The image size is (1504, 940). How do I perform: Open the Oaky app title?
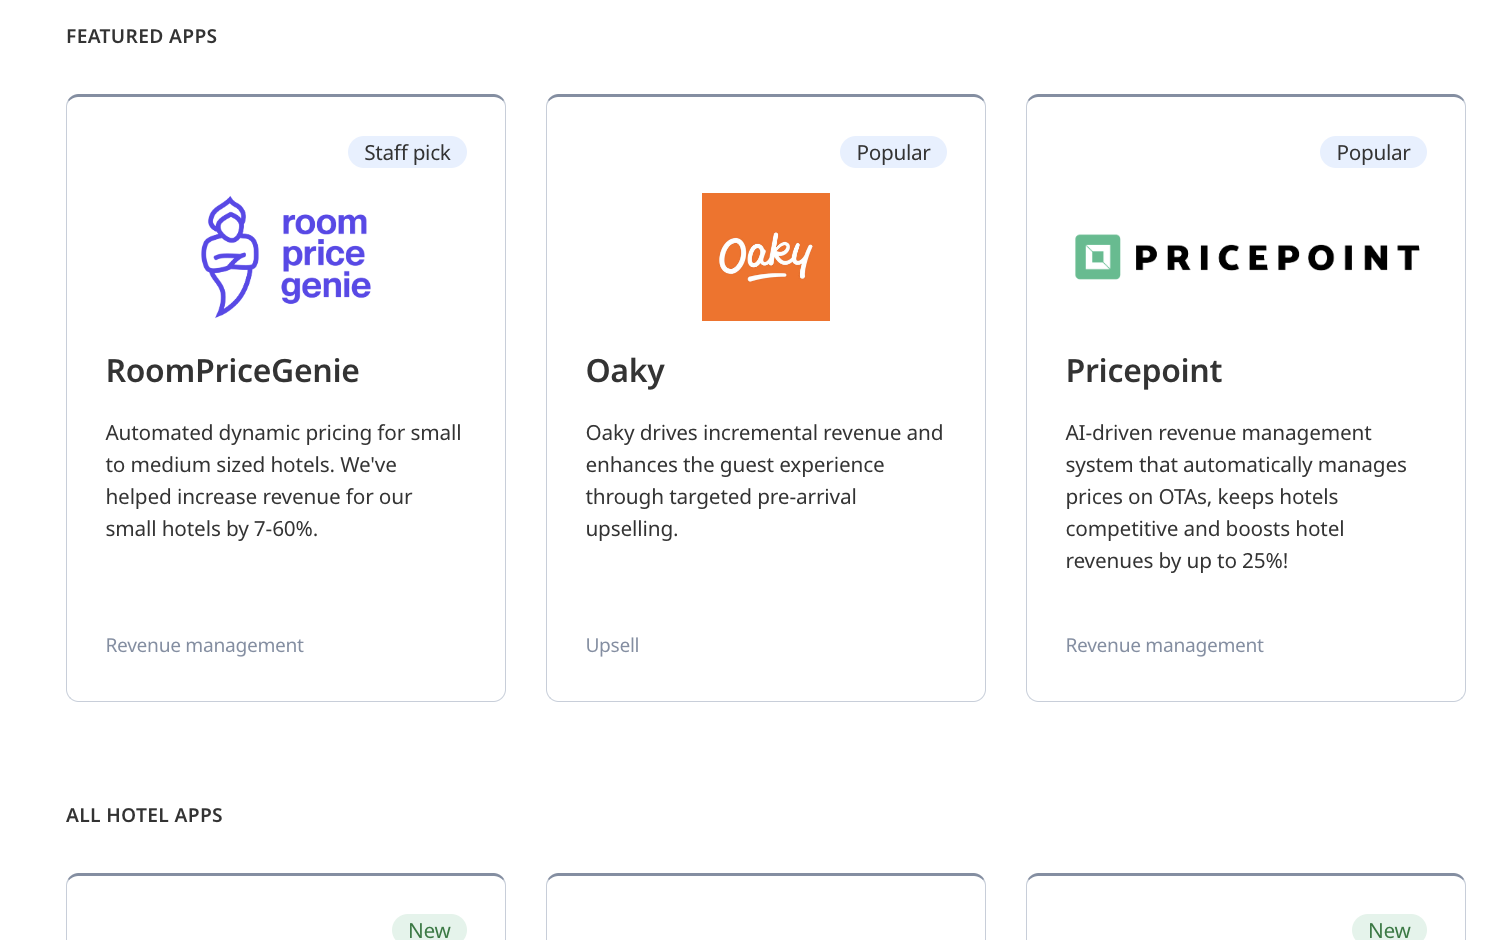625,371
